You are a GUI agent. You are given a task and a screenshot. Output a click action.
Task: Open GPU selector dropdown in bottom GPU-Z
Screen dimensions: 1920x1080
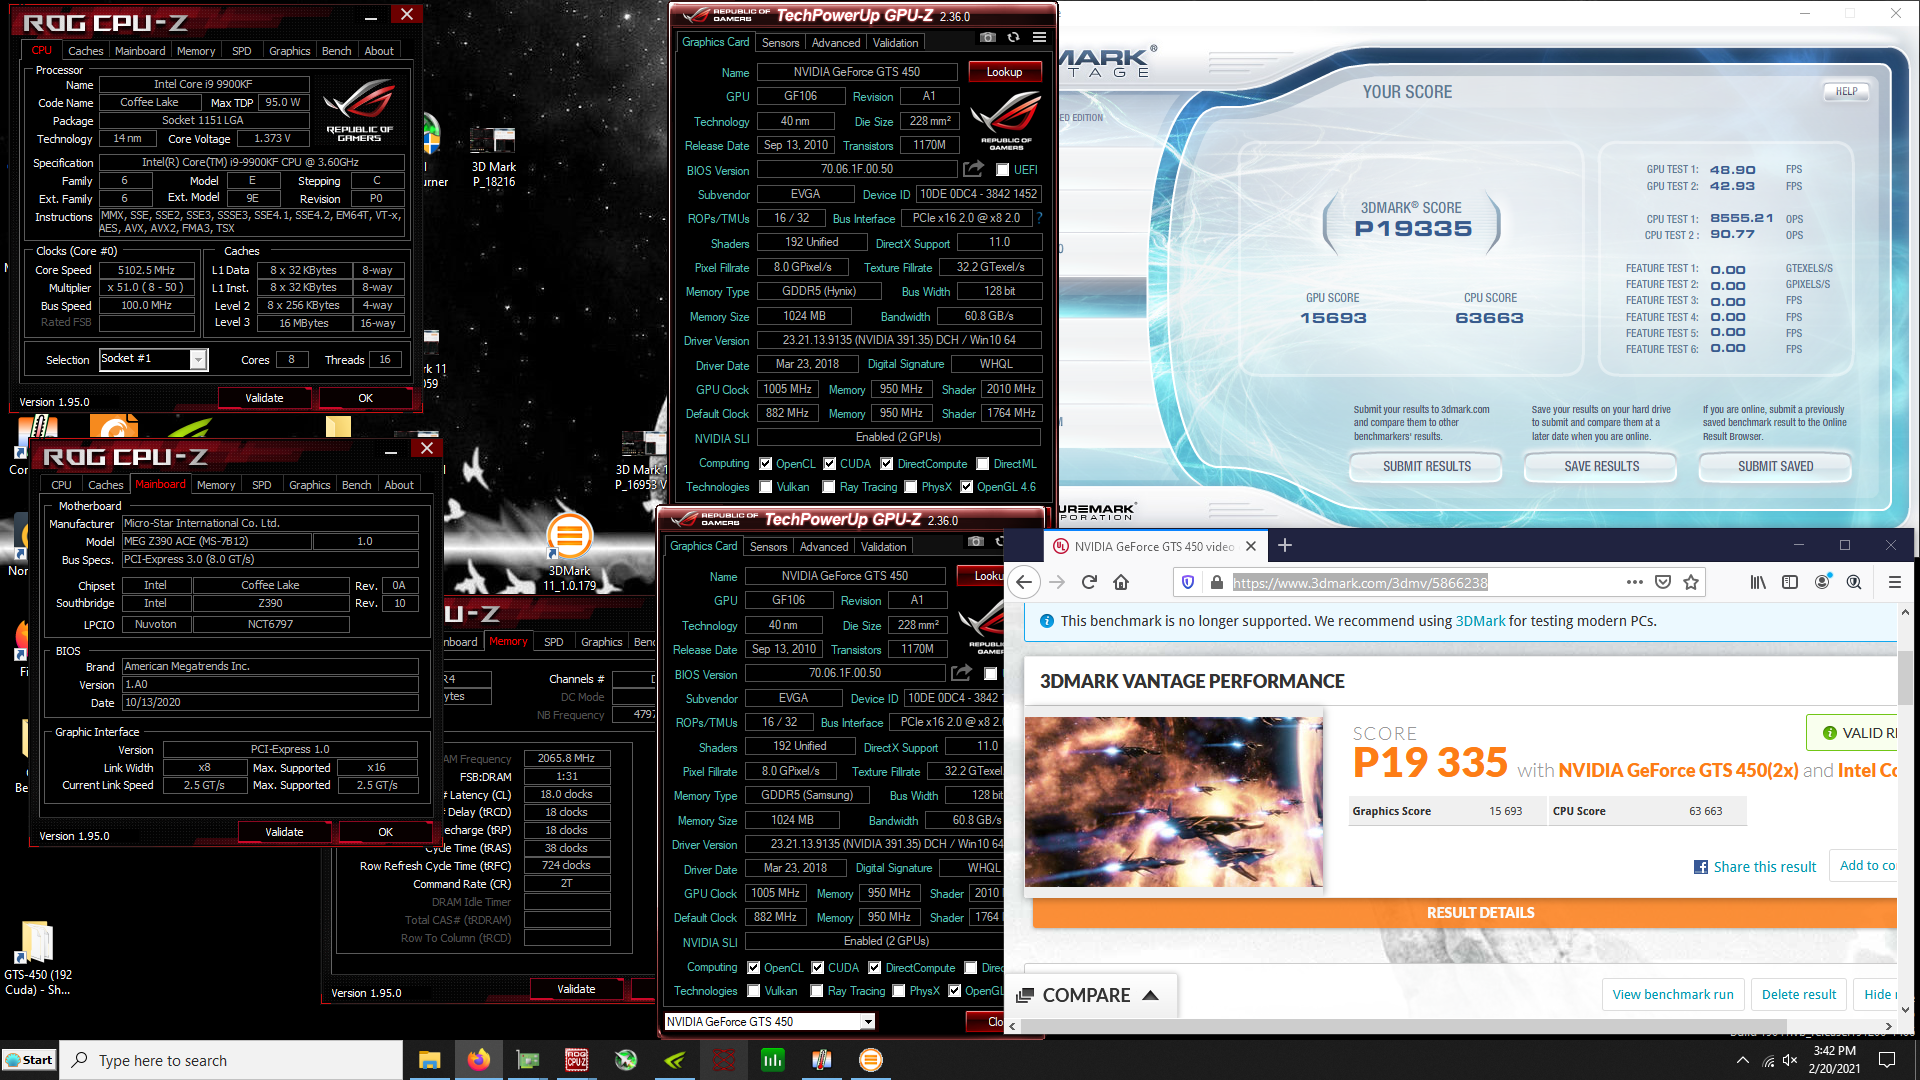868,1021
